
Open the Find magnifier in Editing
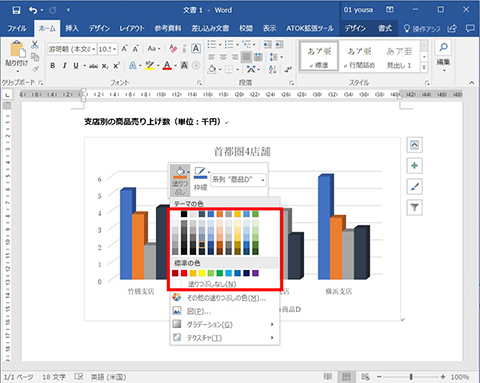click(443, 47)
